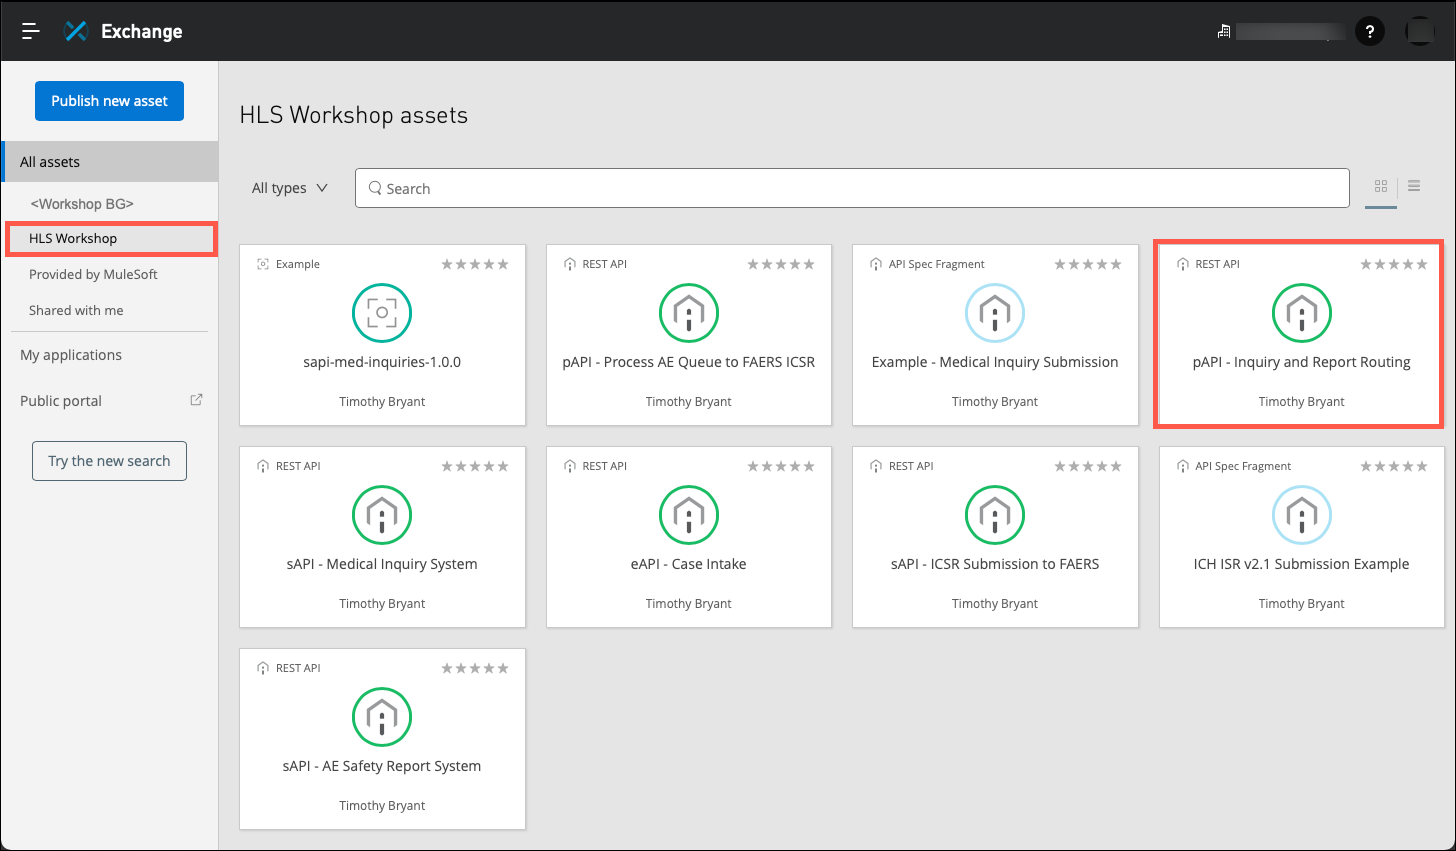
Task: Open the Example - Medical Inquiry Submission title
Action: click(995, 362)
